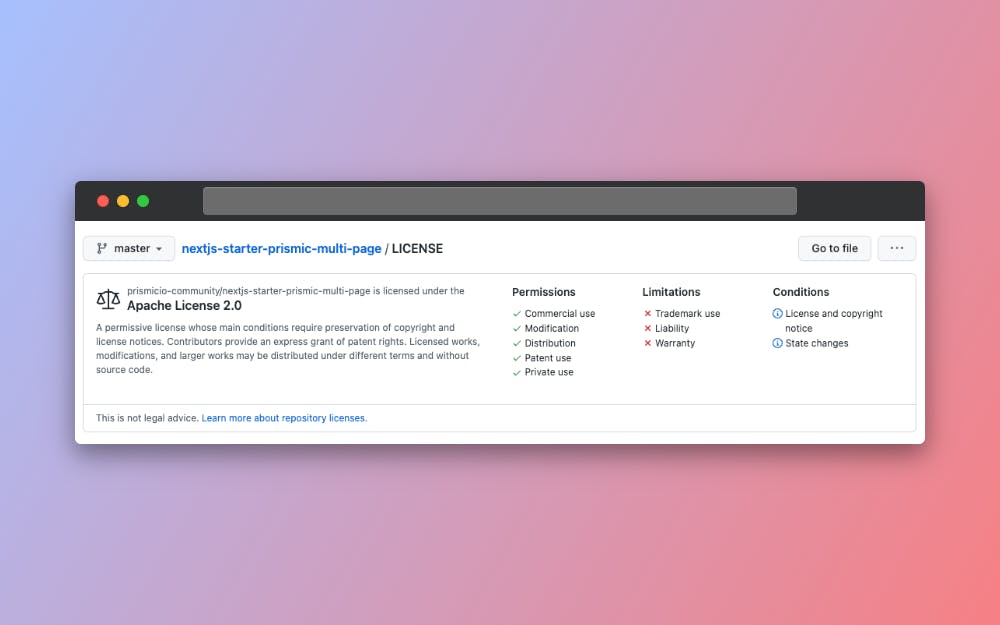Click Learn more about repository licenses
Image resolution: width=1000 pixels, height=625 pixels.
[283, 418]
